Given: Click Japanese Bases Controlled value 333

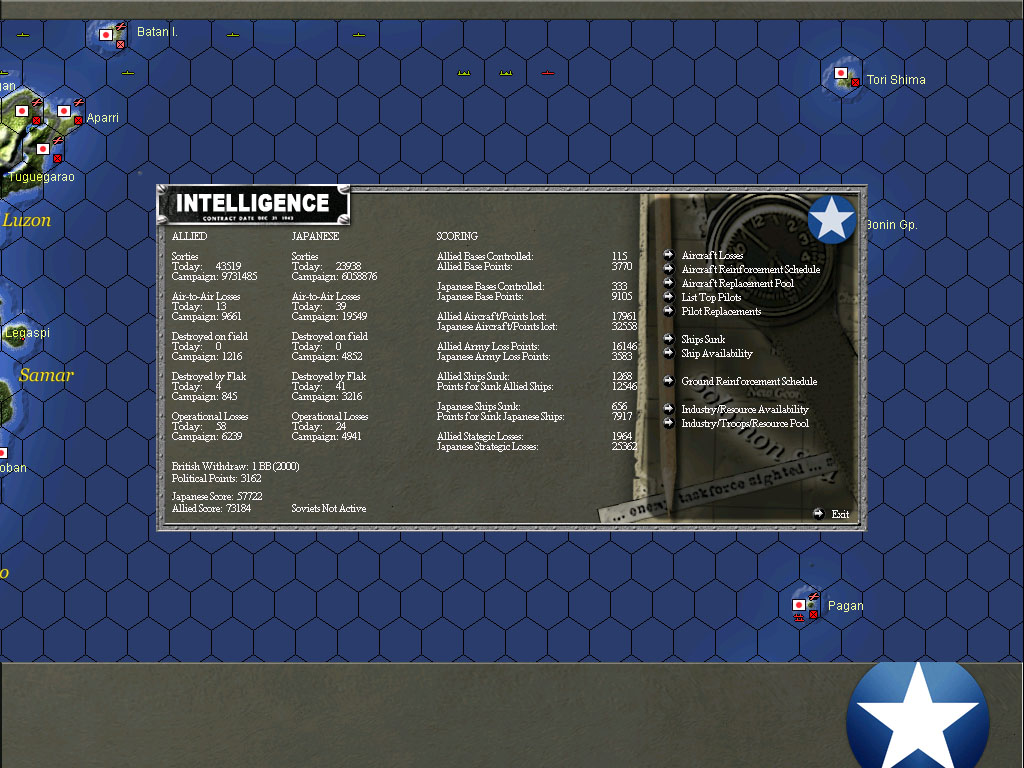Looking at the screenshot, I should [619, 286].
